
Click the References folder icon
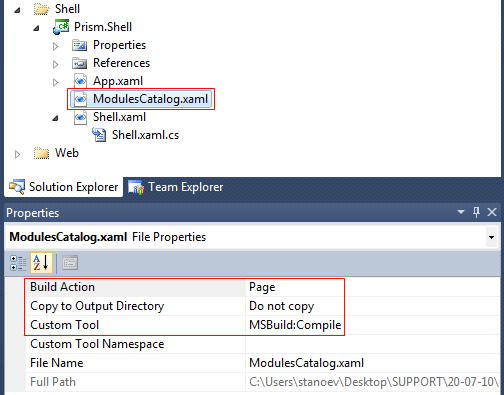[79, 63]
